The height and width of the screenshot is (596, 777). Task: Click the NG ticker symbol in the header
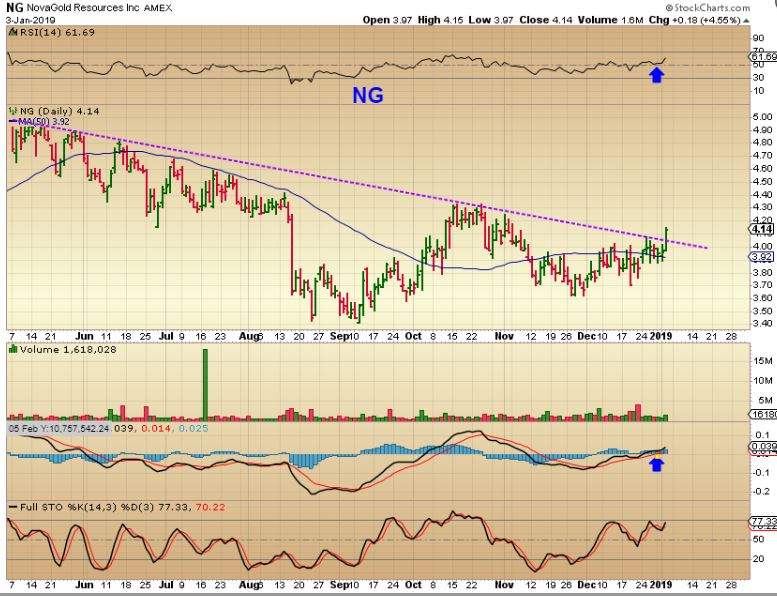click(14, 8)
